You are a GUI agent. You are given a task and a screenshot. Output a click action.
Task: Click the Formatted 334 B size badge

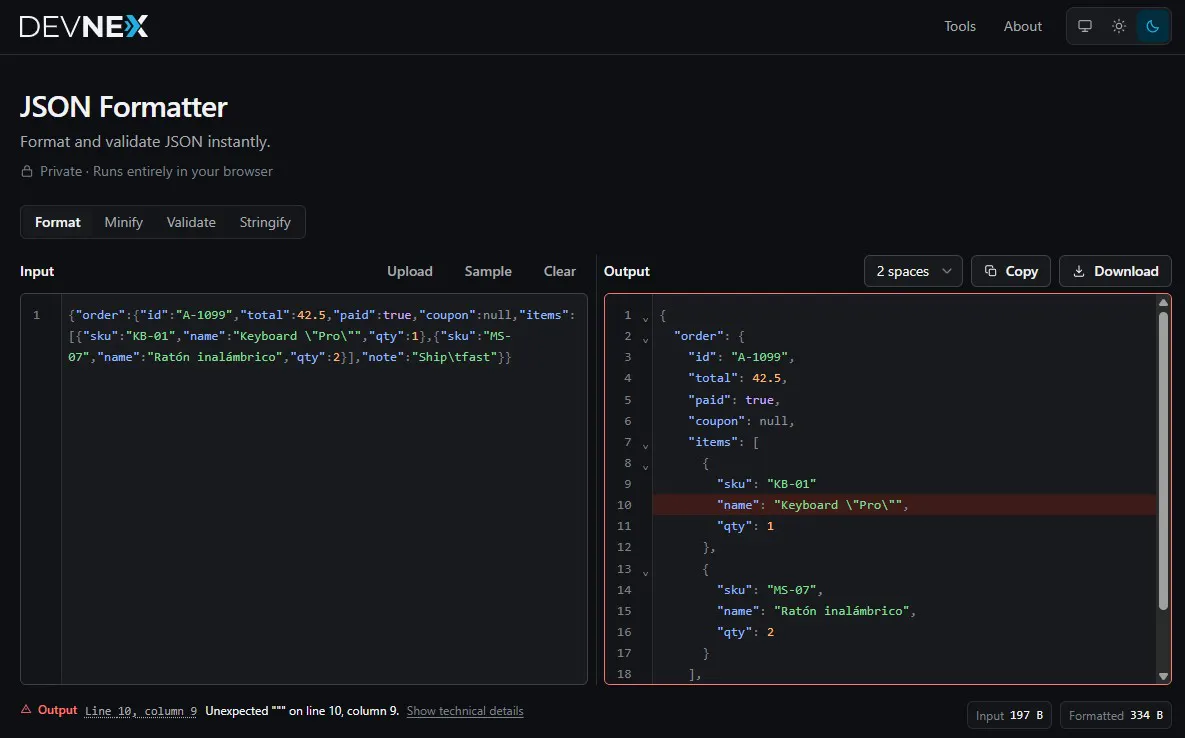pos(1115,715)
